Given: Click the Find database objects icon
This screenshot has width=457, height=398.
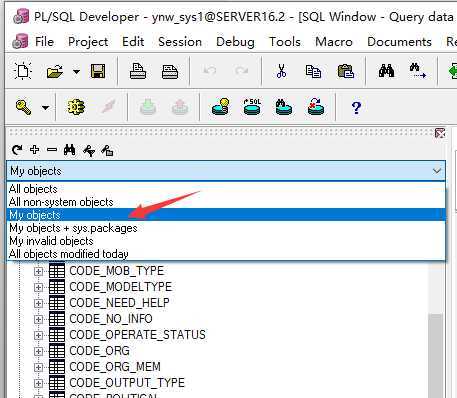Looking at the screenshot, I should [x=284, y=107].
